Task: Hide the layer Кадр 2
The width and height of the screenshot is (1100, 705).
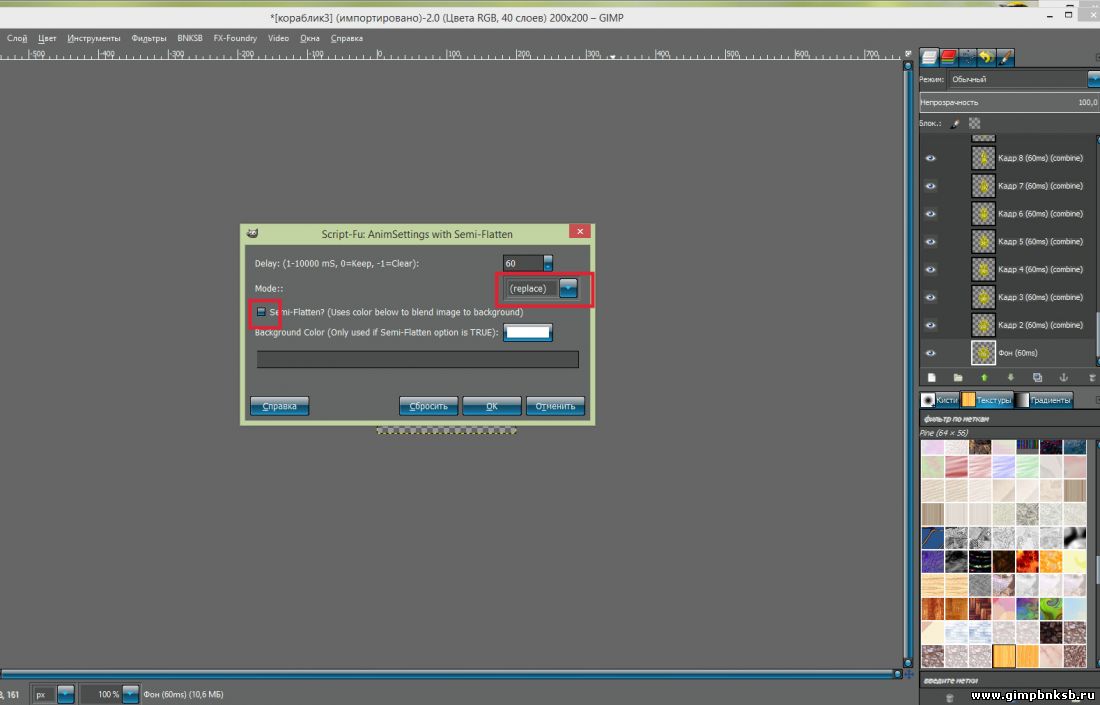Action: (930, 325)
